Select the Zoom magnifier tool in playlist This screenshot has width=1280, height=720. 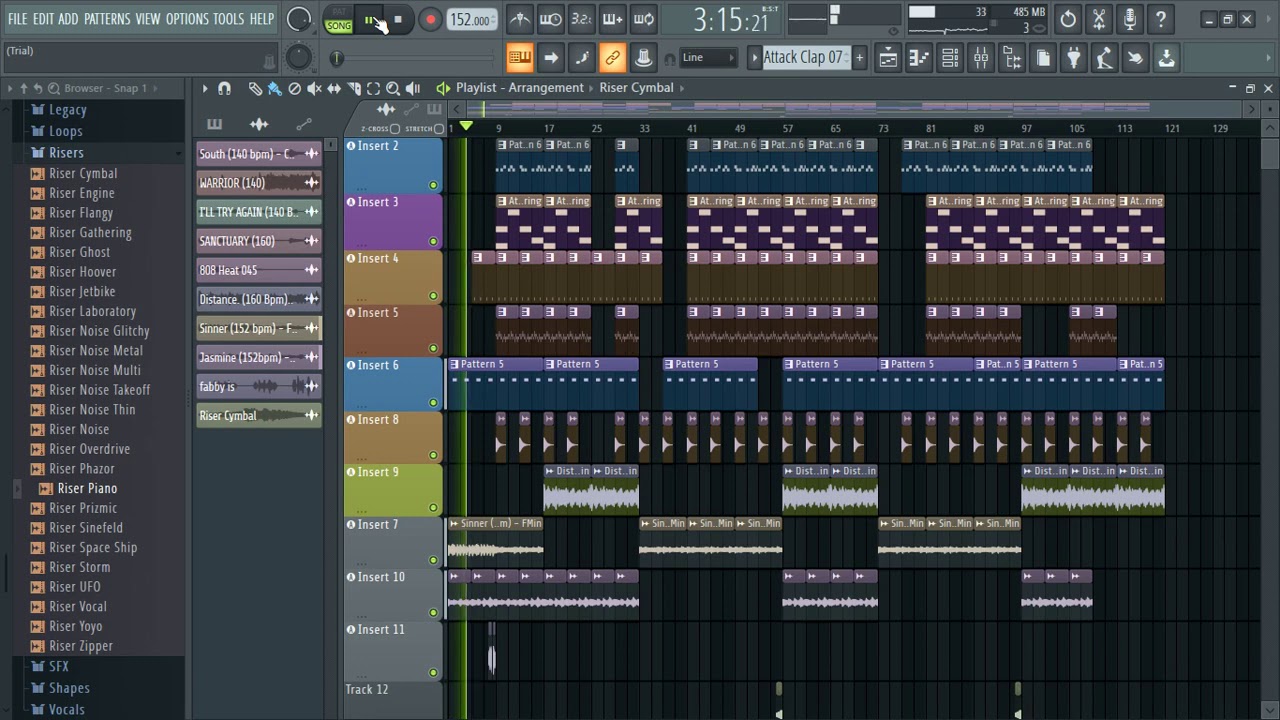tap(393, 88)
